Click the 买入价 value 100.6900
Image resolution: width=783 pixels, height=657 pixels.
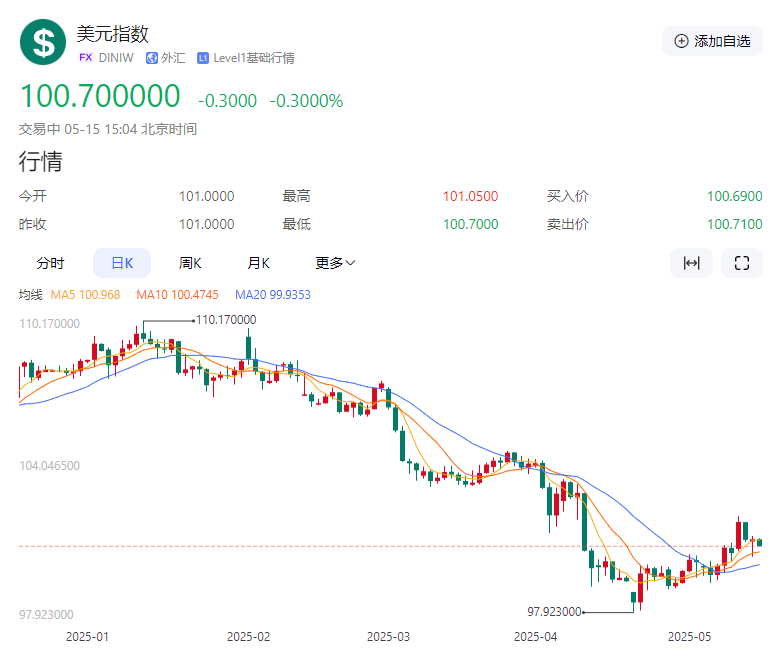point(735,196)
